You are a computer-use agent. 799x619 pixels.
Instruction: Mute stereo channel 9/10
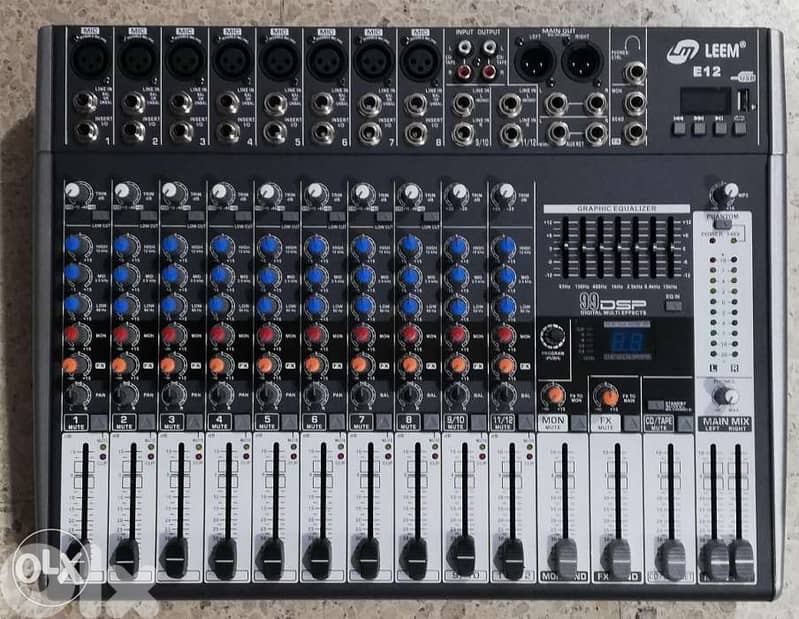(478, 422)
